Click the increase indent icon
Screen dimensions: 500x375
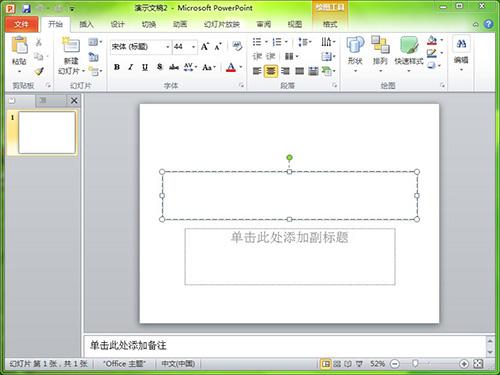click(x=271, y=56)
